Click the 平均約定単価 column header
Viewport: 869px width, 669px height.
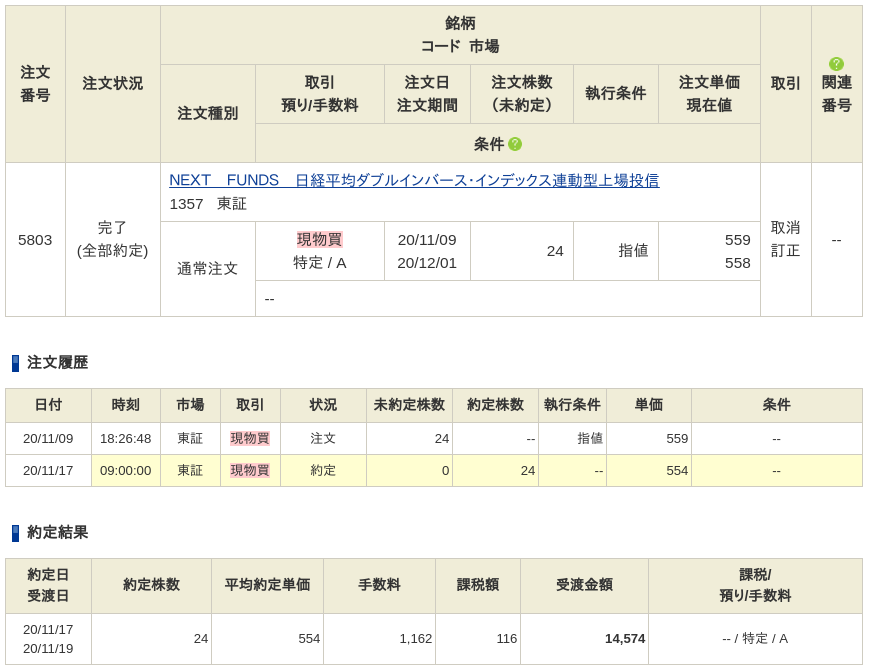(267, 585)
